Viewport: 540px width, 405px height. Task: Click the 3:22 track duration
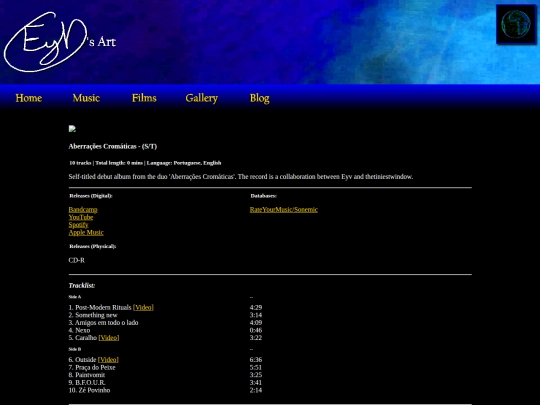tap(256, 338)
